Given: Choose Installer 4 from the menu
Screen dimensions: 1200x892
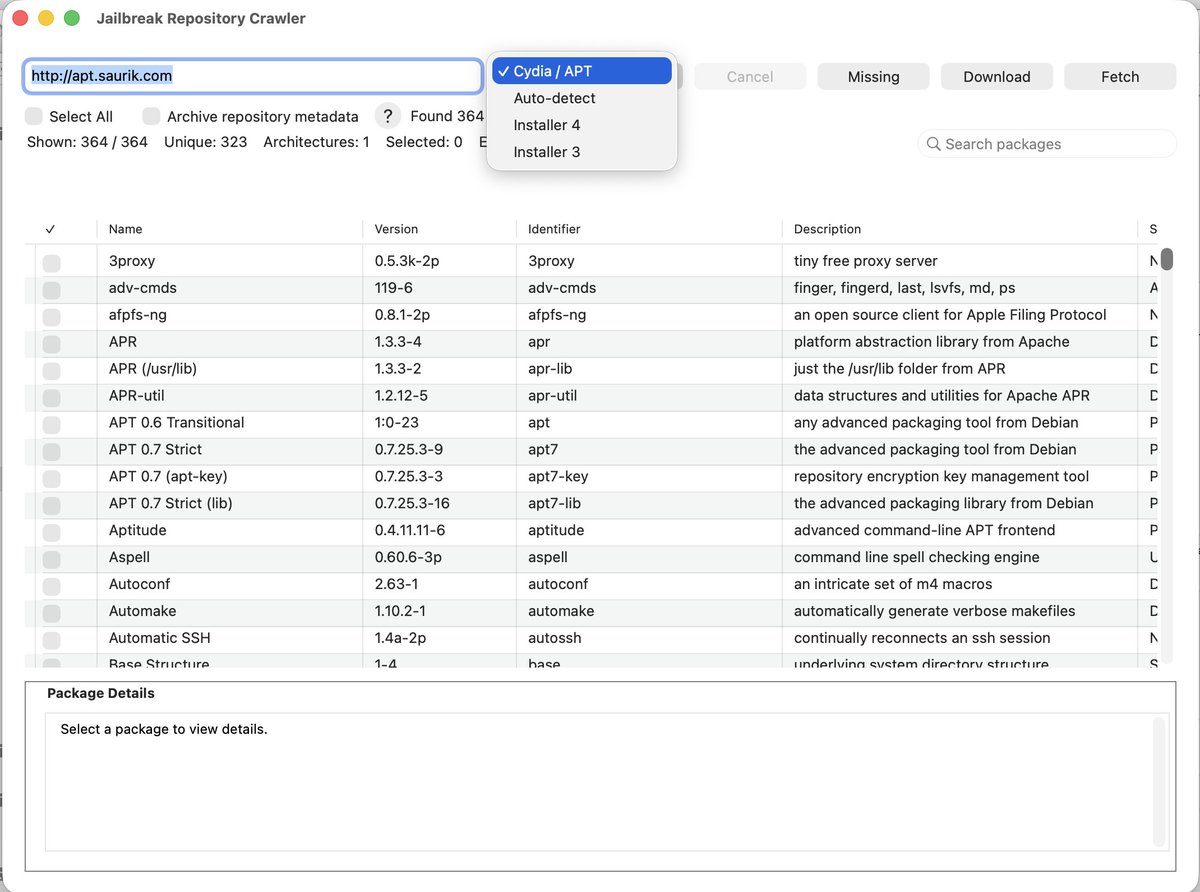Looking at the screenshot, I should click(x=582, y=125).
